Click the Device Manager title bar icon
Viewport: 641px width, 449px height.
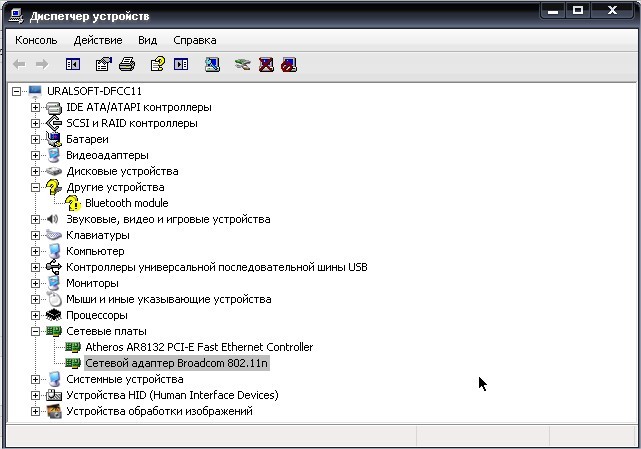(16, 16)
